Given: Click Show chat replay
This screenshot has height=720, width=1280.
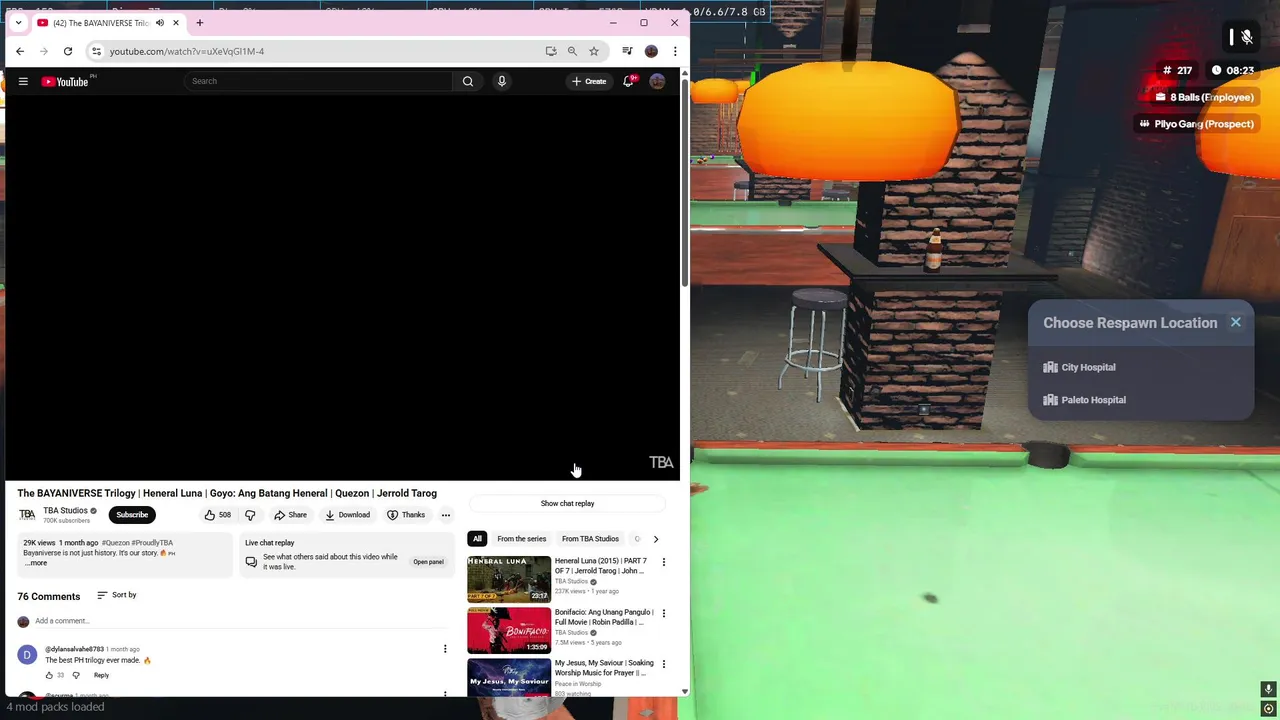Looking at the screenshot, I should [x=567, y=503].
